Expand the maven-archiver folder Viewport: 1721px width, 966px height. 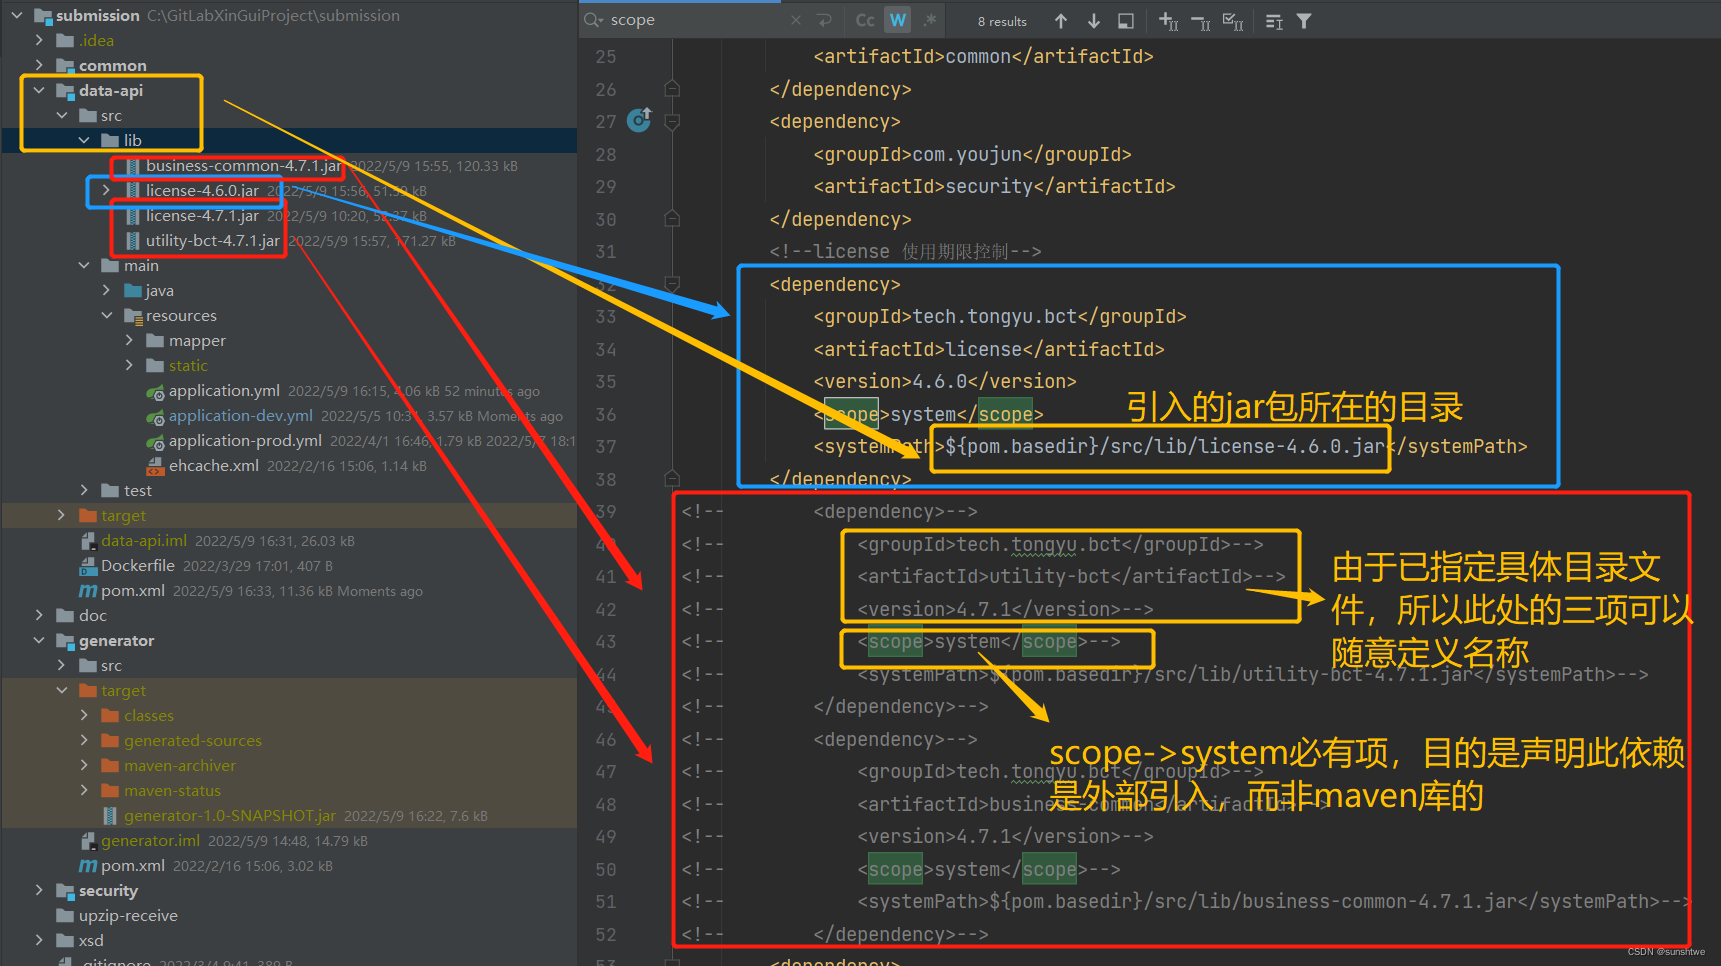click(84, 766)
